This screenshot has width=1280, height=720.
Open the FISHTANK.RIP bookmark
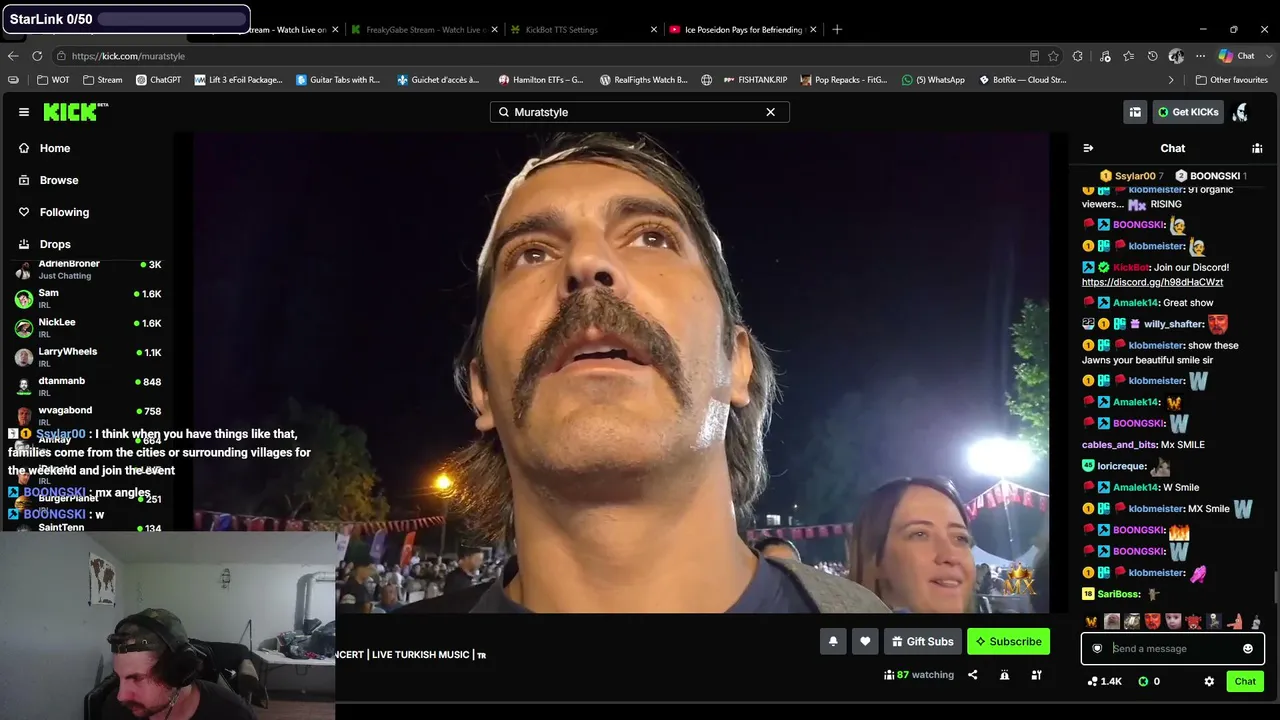coord(755,80)
